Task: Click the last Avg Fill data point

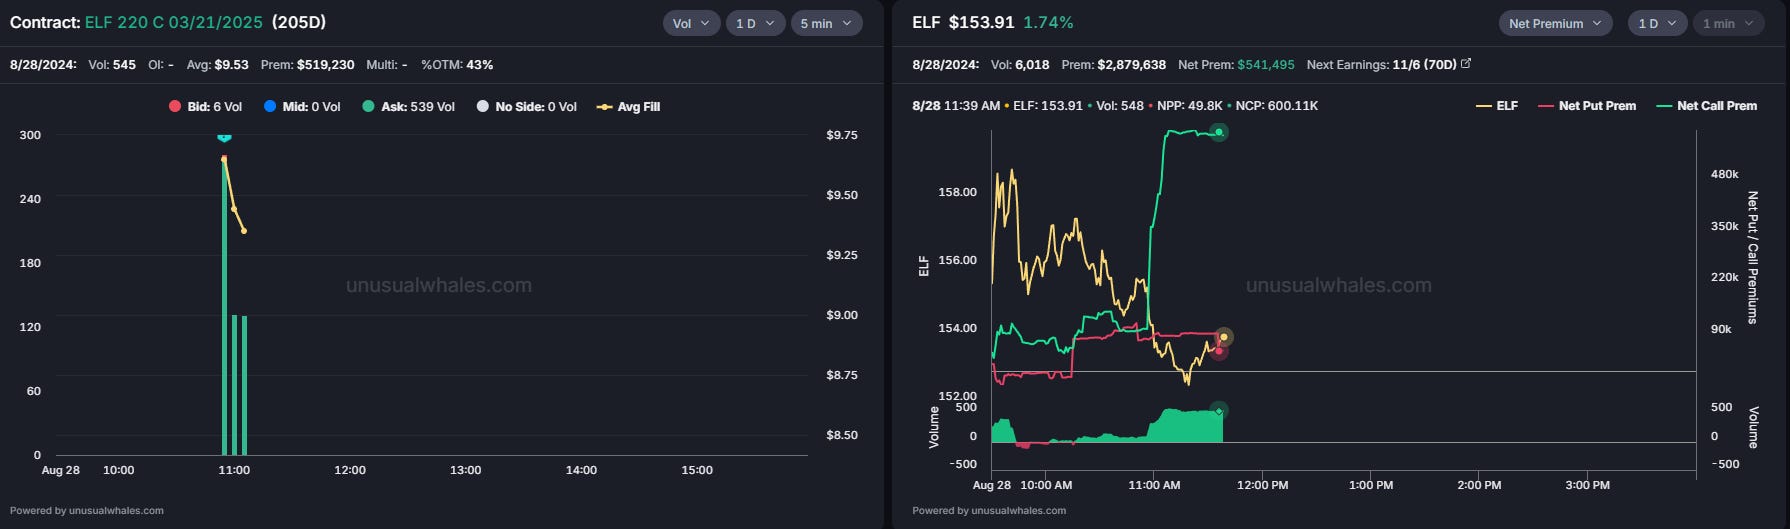Action: 244,231
